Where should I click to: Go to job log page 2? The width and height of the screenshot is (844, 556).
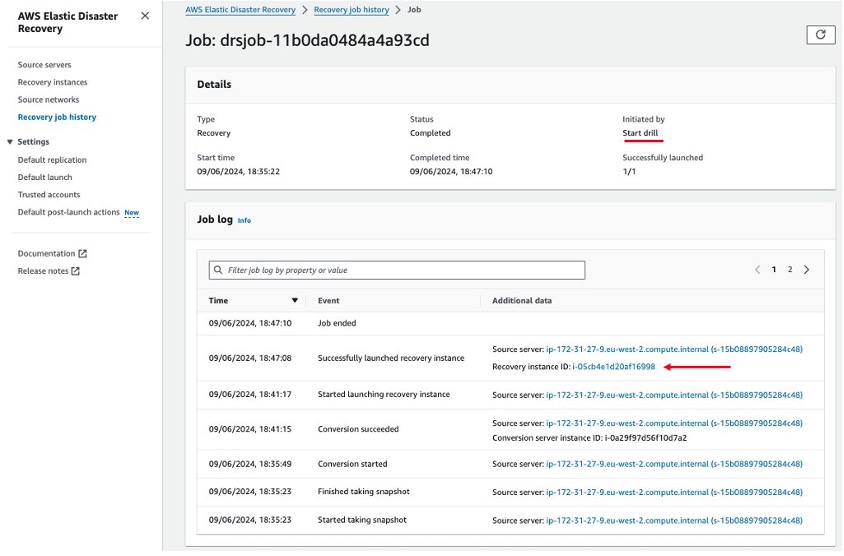click(790, 270)
